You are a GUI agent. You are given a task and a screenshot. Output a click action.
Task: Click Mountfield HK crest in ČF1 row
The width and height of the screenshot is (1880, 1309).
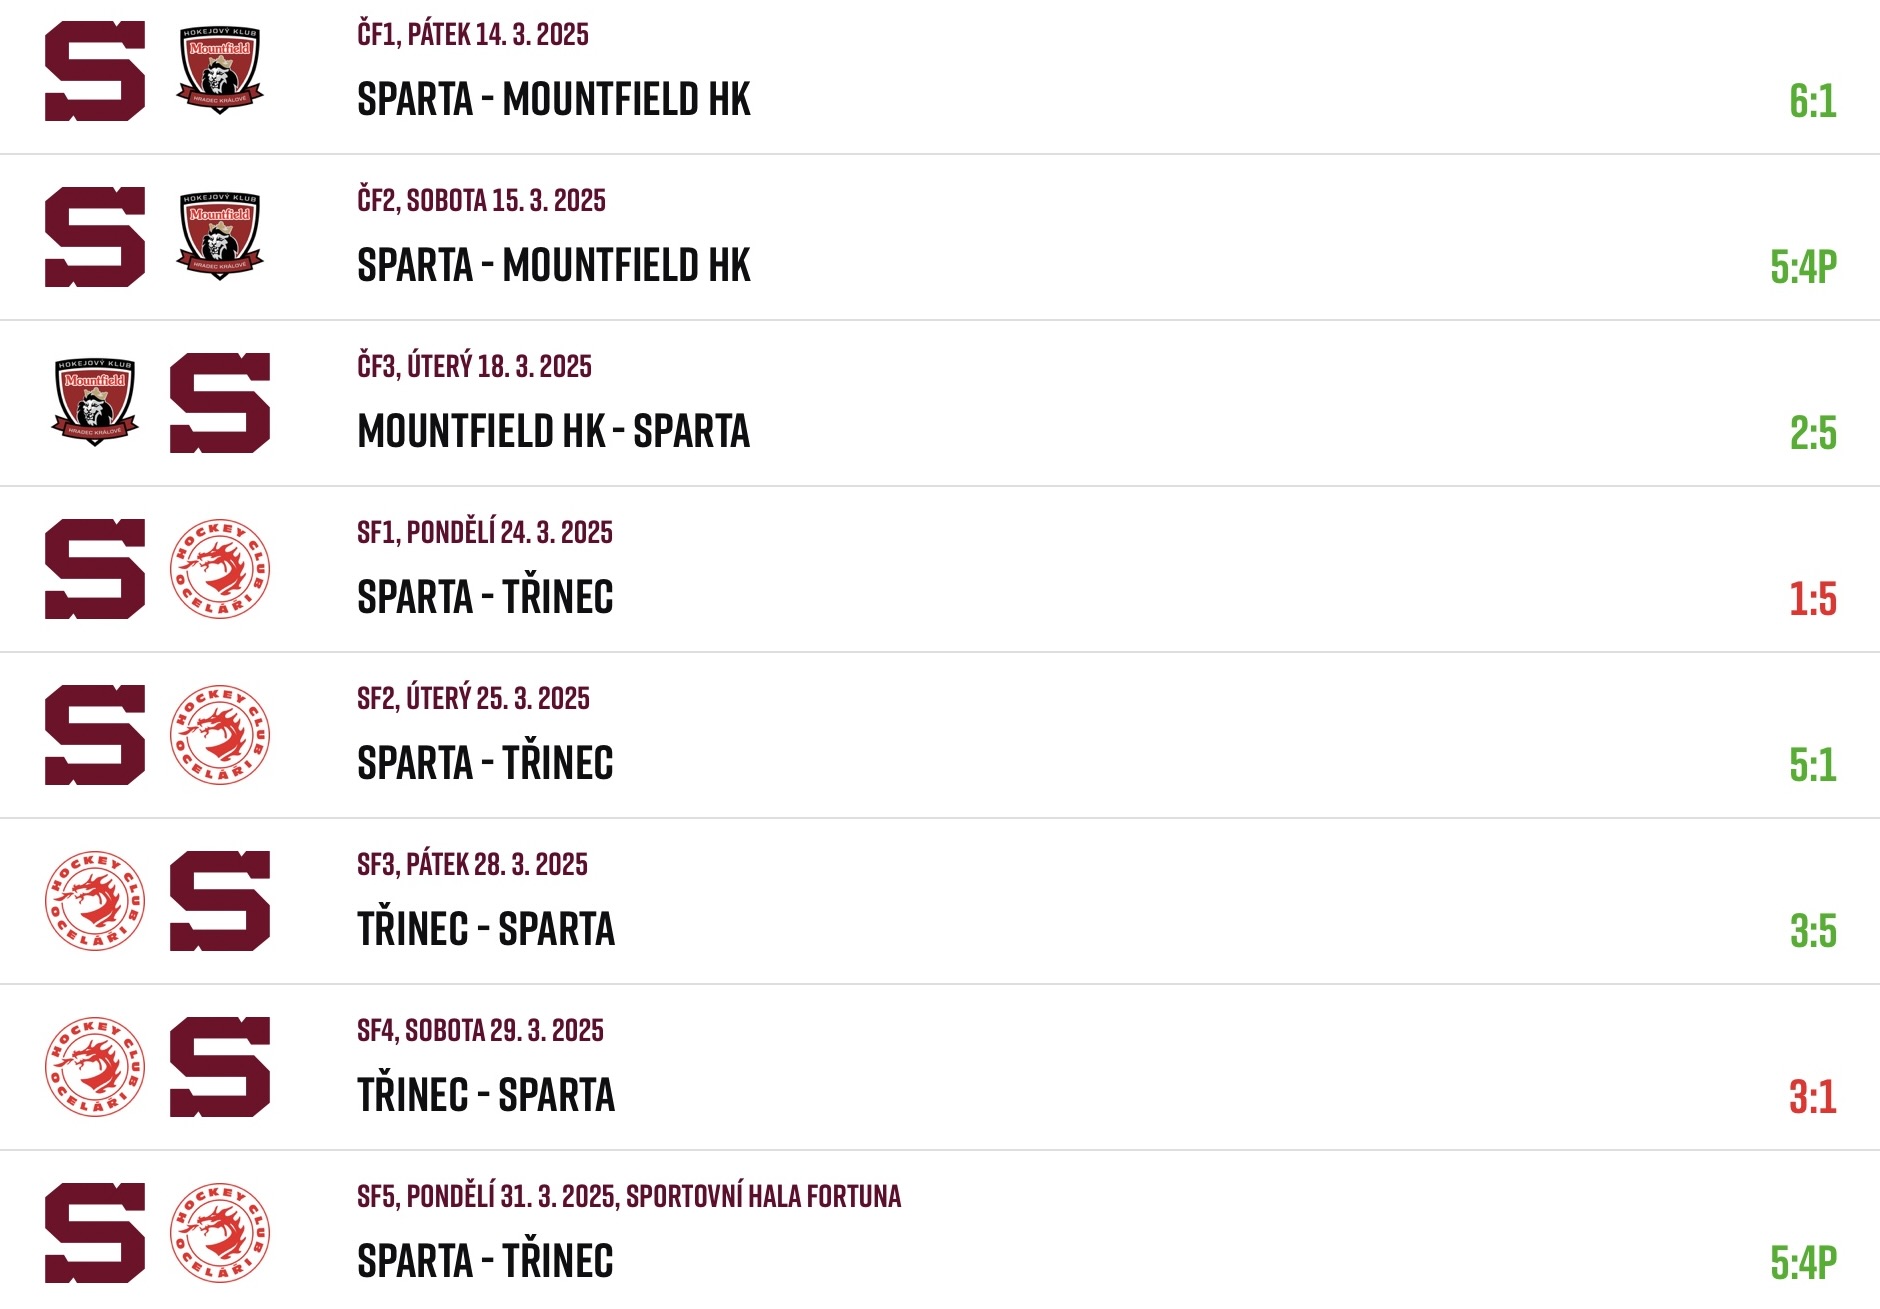coord(220,70)
